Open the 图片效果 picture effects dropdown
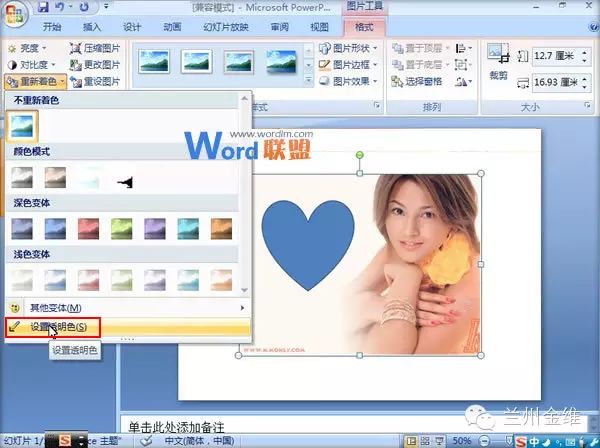Viewport: 600px width, 448px height. tap(348, 81)
